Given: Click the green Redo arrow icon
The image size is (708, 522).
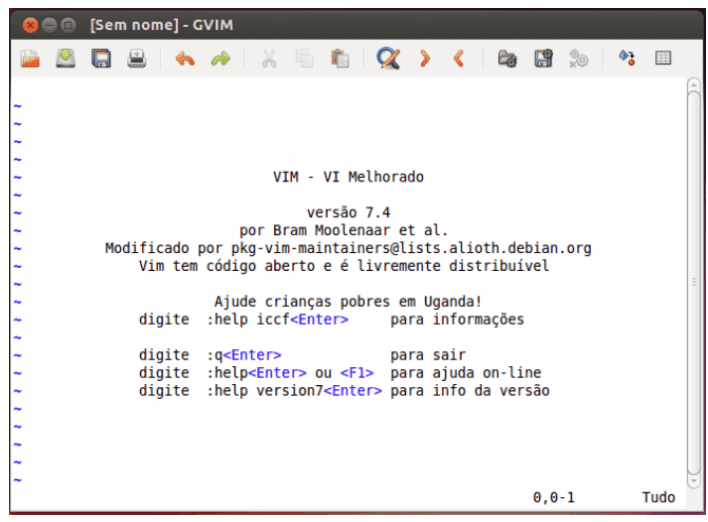Looking at the screenshot, I should pos(219,59).
